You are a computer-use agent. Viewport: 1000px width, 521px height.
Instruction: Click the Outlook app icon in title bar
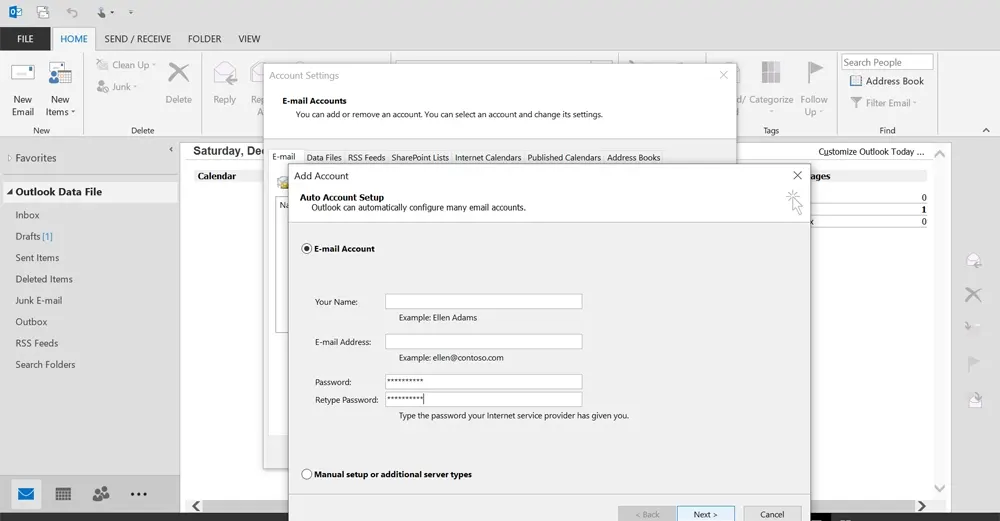coord(15,11)
